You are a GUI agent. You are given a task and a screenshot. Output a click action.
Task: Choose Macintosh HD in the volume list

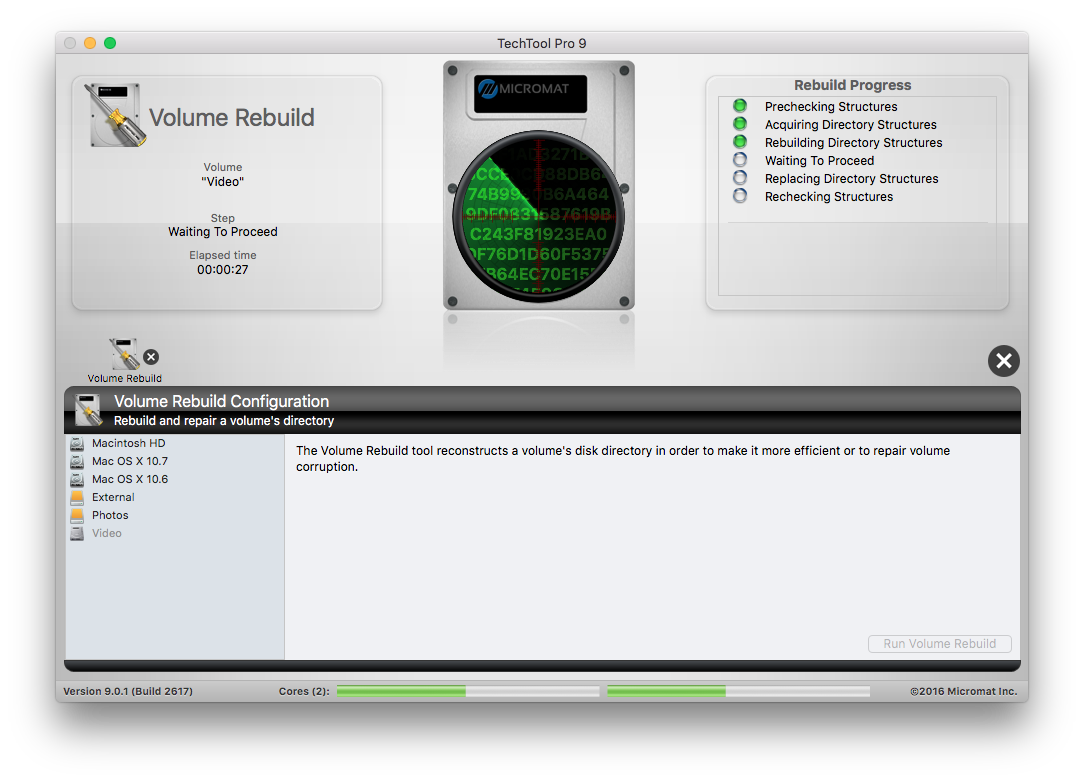point(129,443)
